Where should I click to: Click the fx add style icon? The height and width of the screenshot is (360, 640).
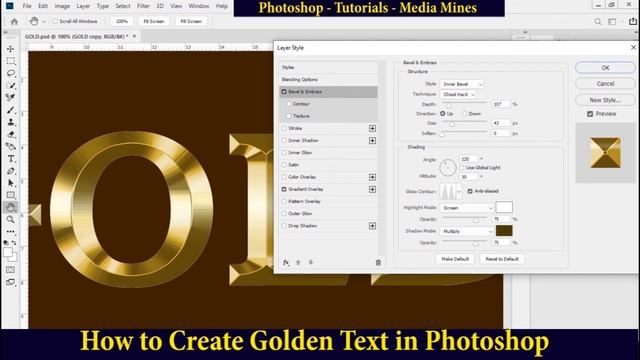point(286,262)
